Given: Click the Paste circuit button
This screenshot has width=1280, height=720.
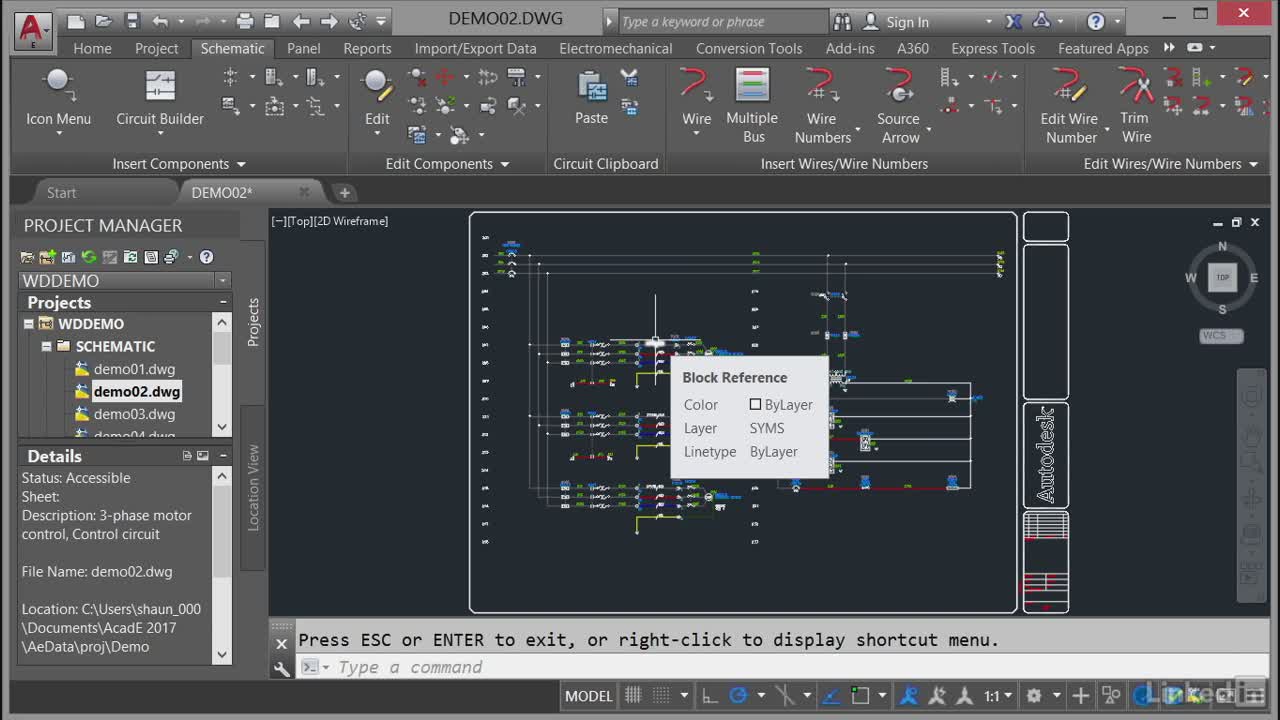Looking at the screenshot, I should point(591,98).
